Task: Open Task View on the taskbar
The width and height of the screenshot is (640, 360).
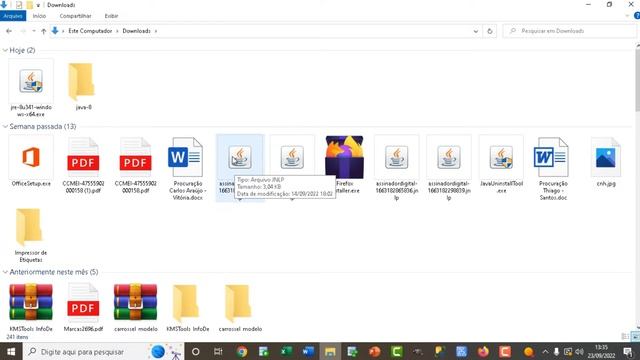Action: (x=218, y=351)
